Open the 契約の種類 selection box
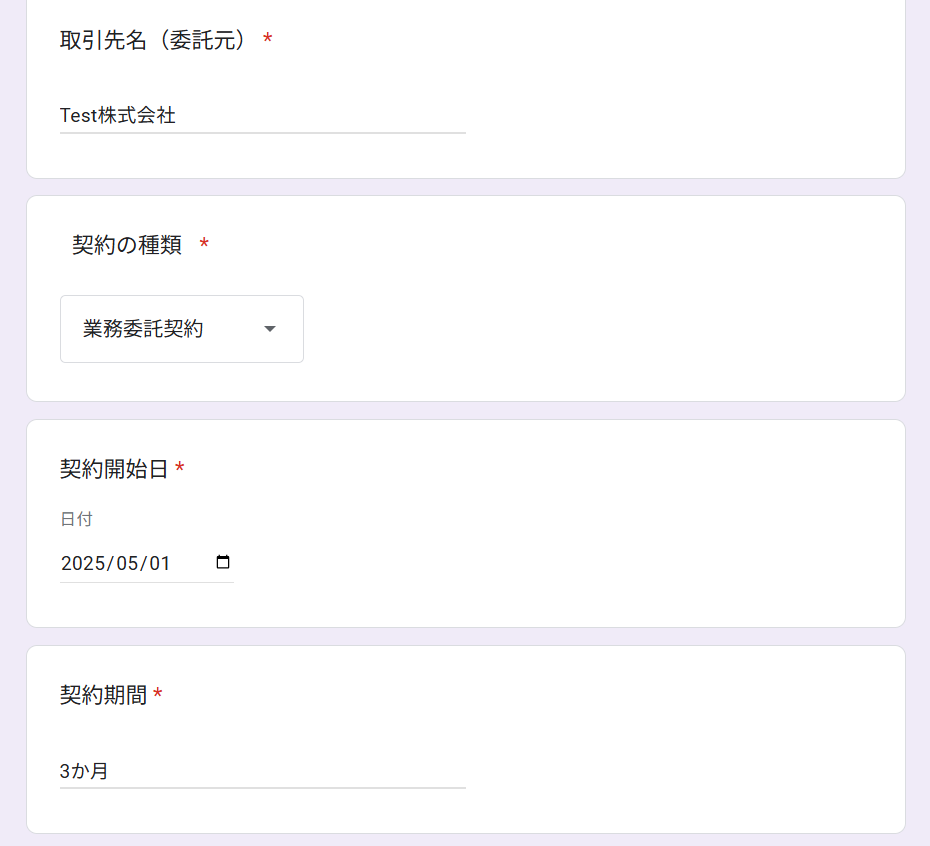The image size is (930, 846). click(x=181, y=329)
